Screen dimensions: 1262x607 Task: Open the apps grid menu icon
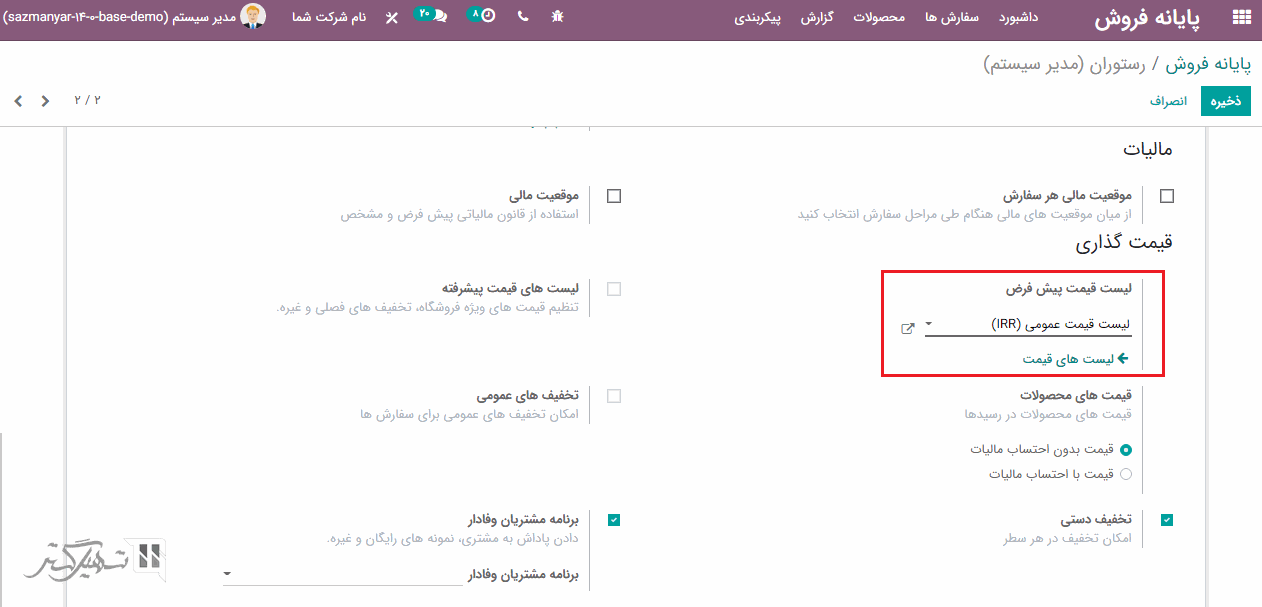pyautogui.click(x=1241, y=17)
